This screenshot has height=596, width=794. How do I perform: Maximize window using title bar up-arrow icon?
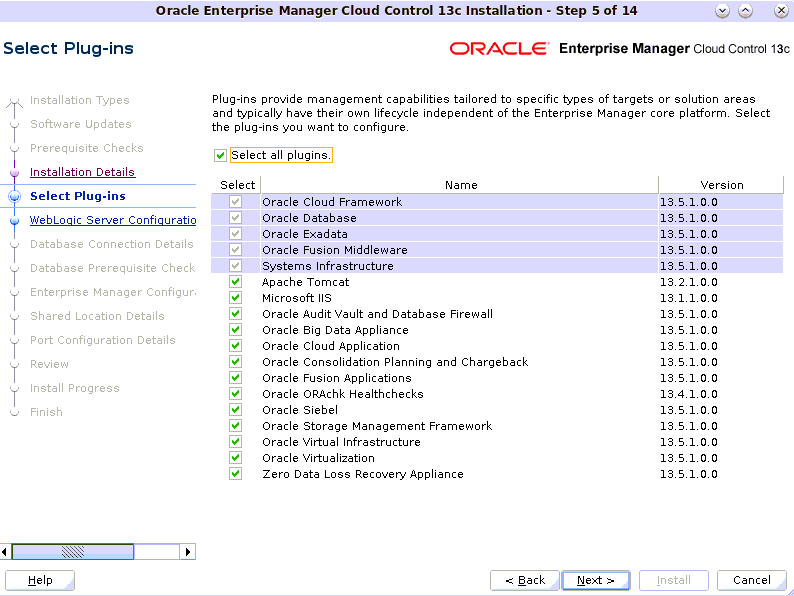[x=745, y=11]
